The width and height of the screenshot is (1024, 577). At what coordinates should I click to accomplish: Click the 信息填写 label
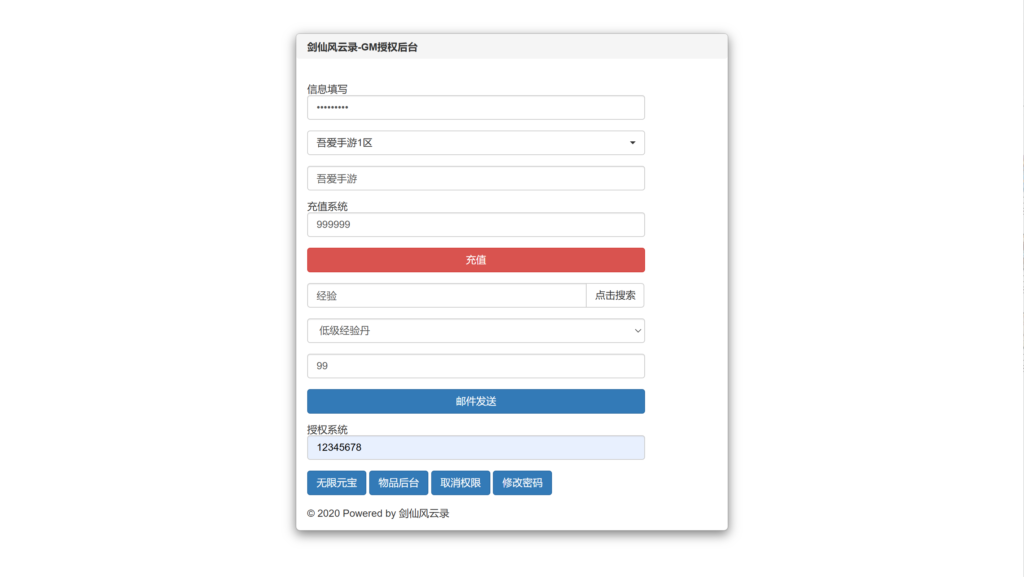pos(327,89)
